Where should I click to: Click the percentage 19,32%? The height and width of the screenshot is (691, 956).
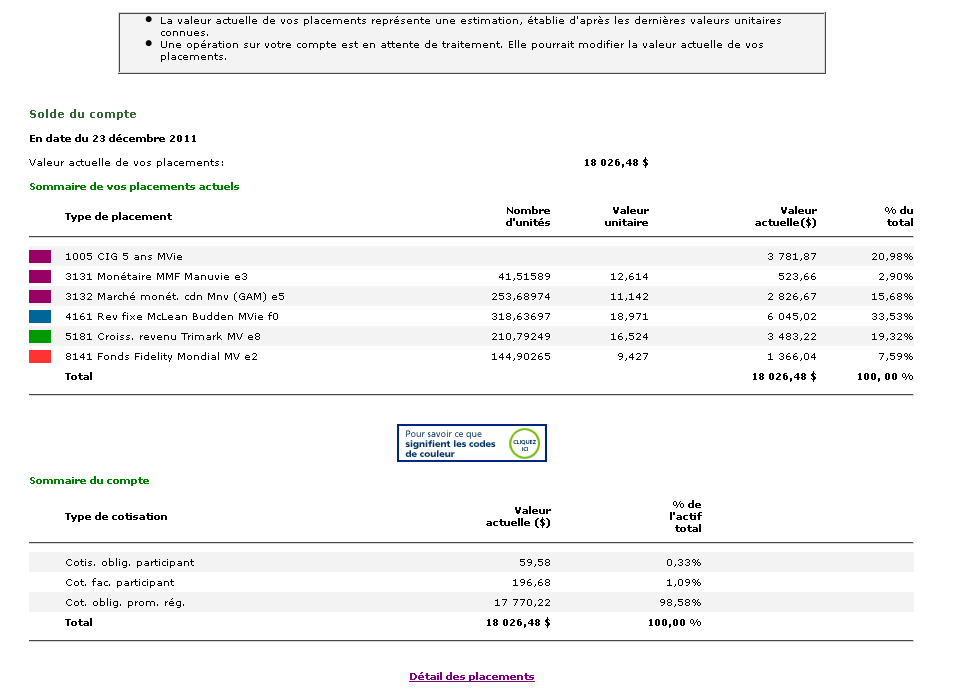892,337
